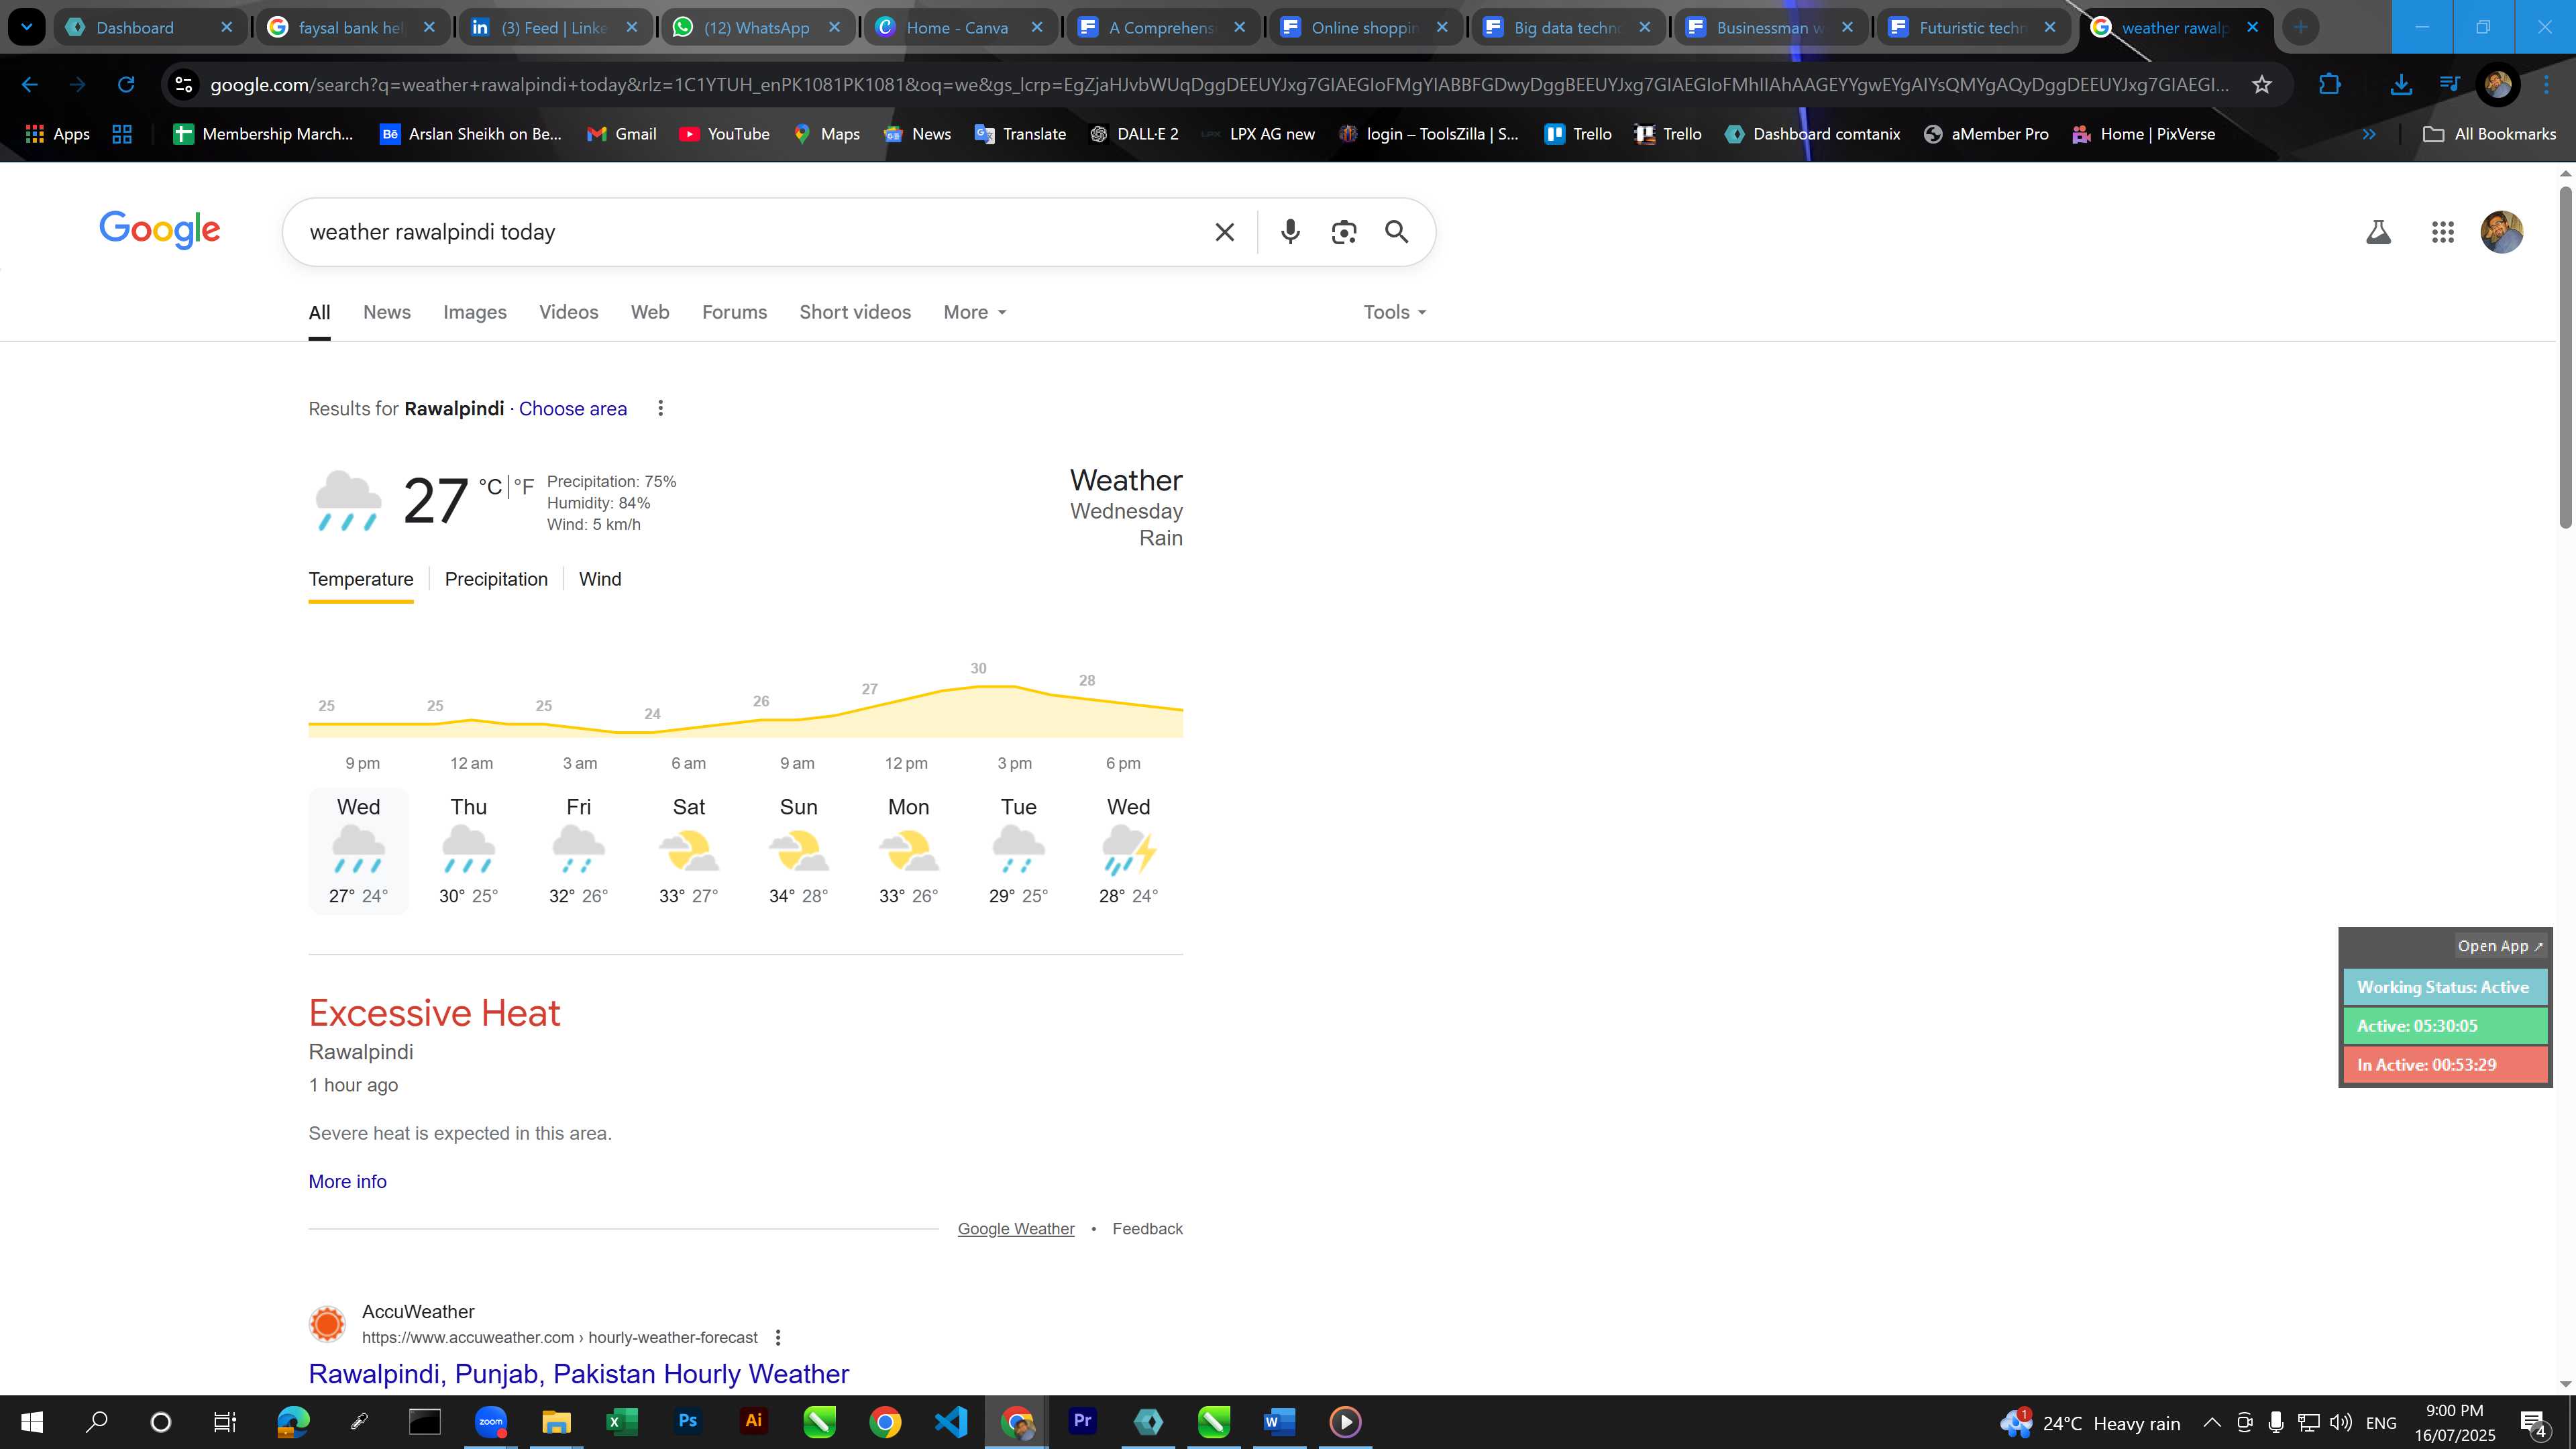Image resolution: width=2576 pixels, height=1449 pixels.
Task: Open More info on Excessive Heat
Action: tap(347, 1181)
